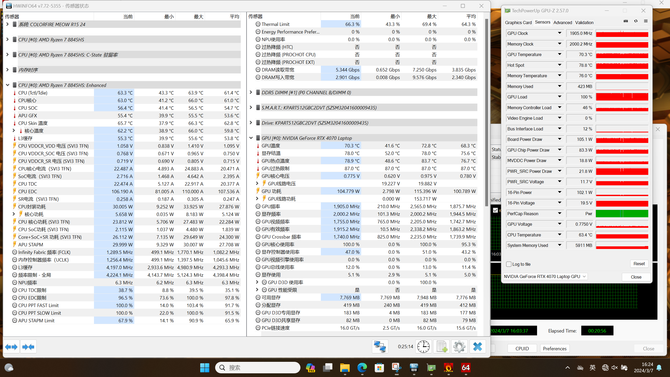Collapse the GPU NVIDIA GeForce RTX 4070 group

251,138
